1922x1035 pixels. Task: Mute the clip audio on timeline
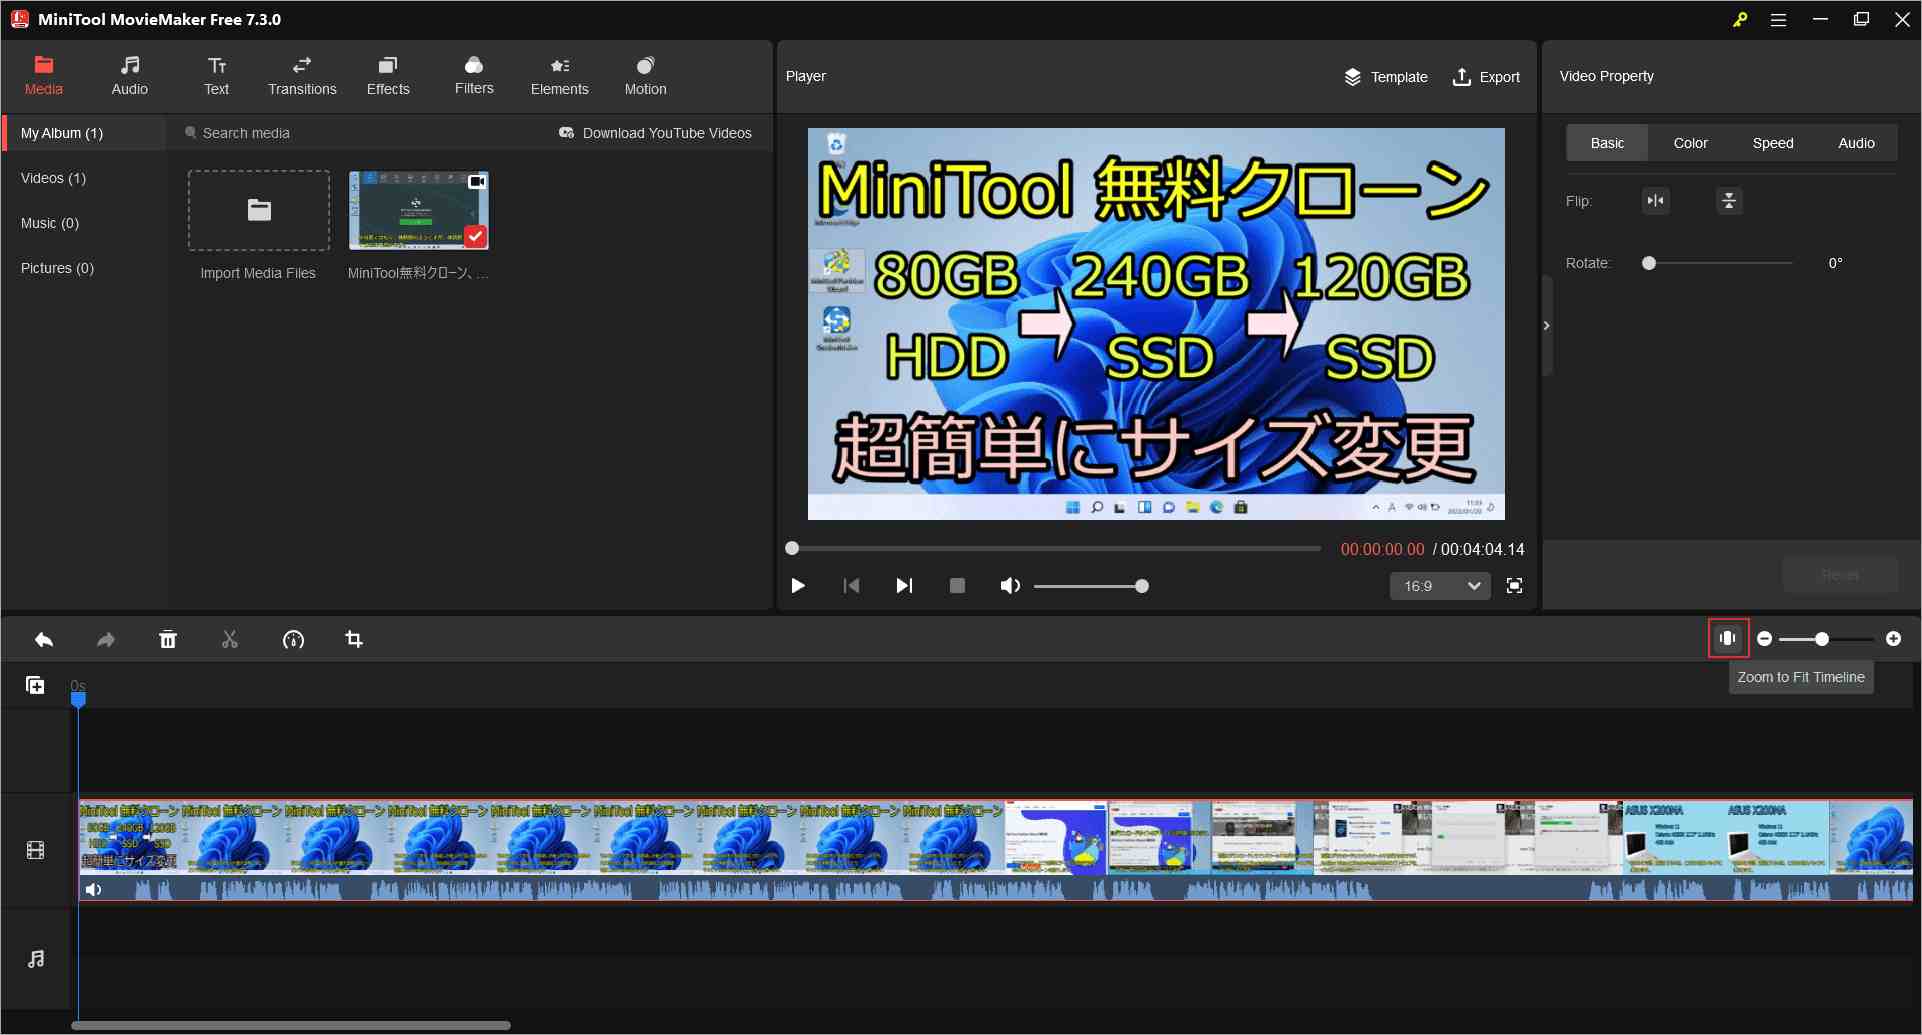point(93,890)
